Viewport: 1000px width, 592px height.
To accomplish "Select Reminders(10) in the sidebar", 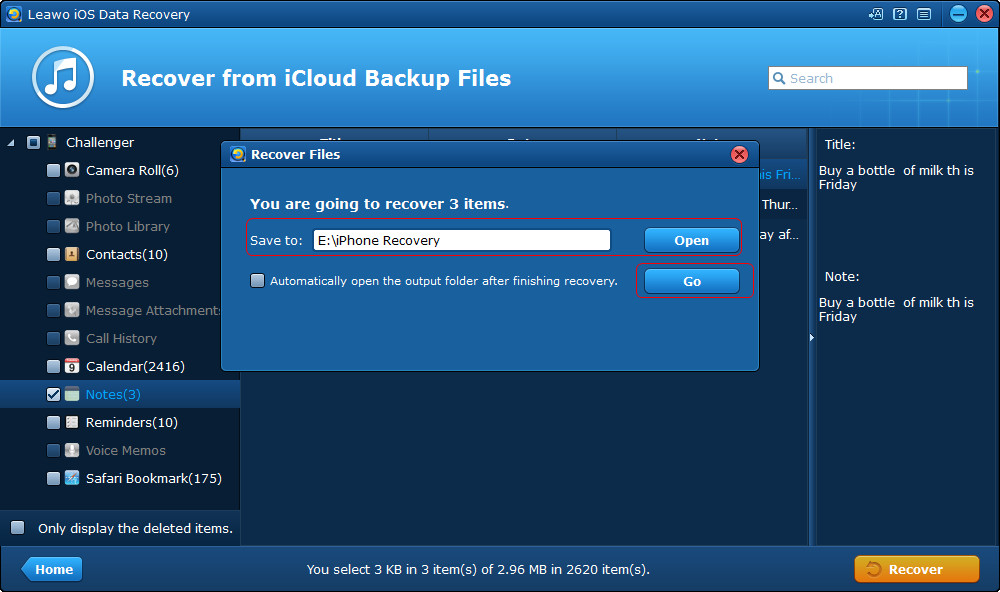I will [131, 422].
